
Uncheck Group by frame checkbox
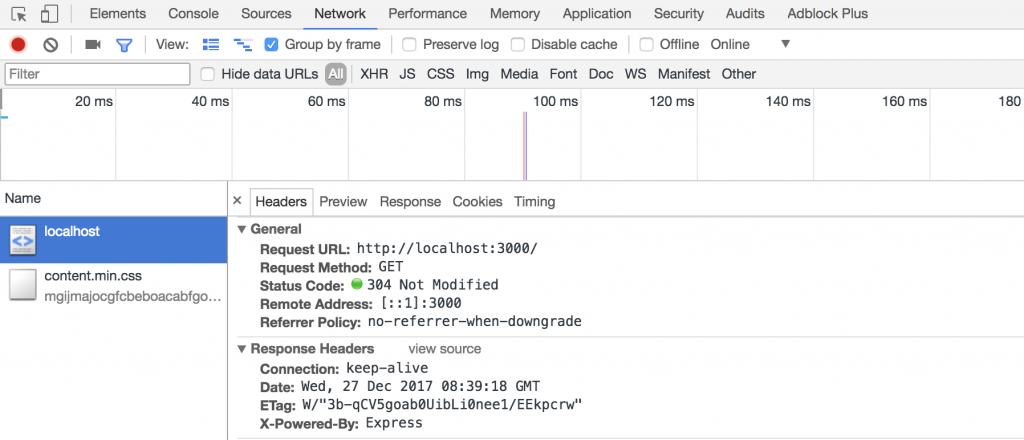(271, 45)
